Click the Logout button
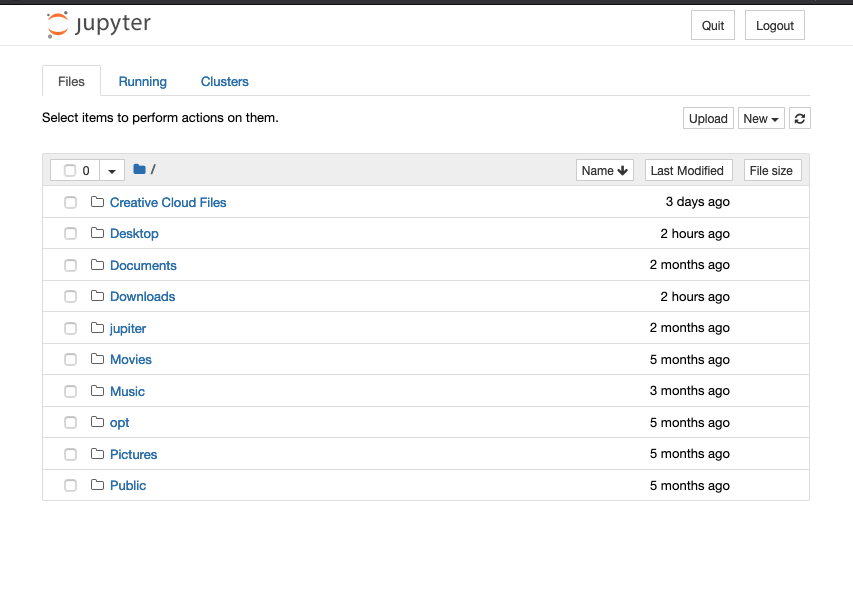Screen dimensions: 853x612 [774, 26]
